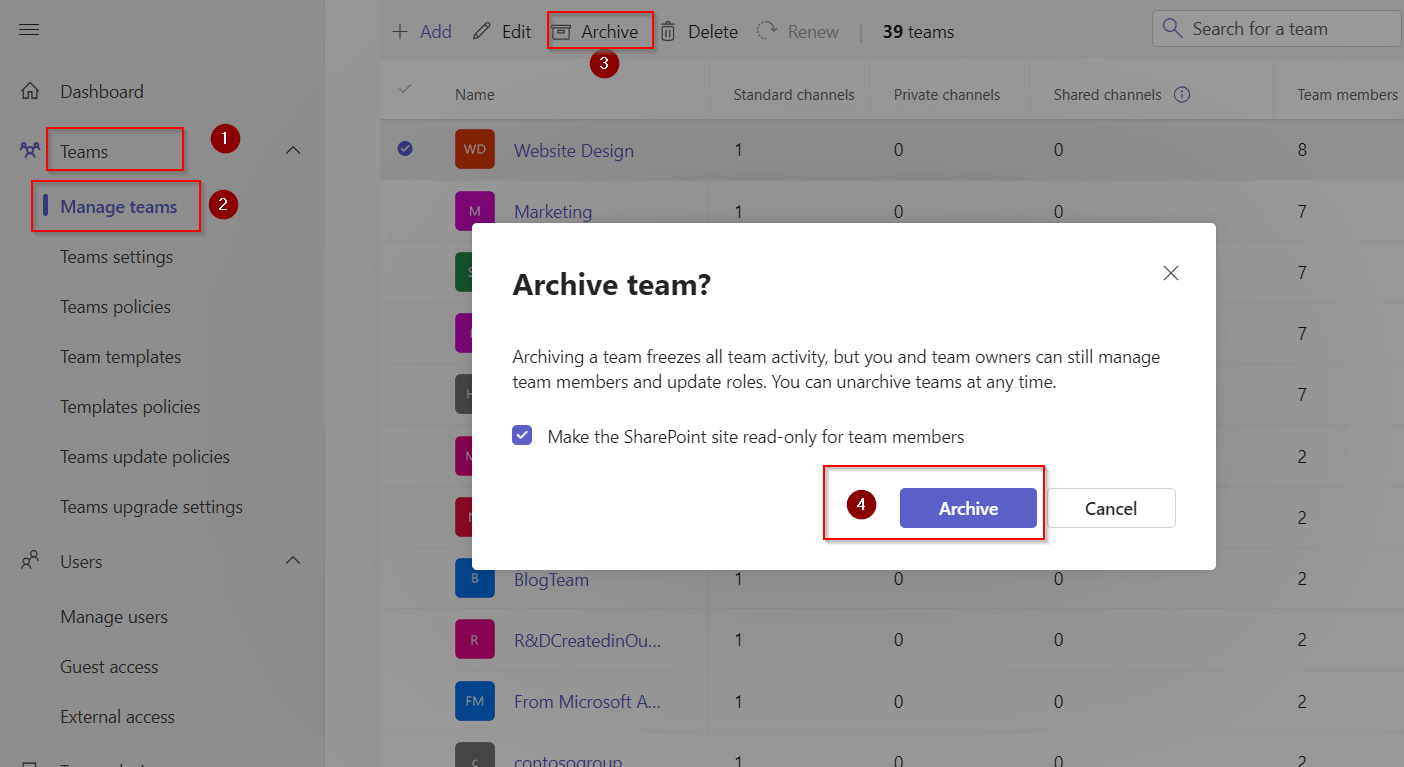Collapse the Users sidebar section
This screenshot has width=1404, height=767.
pos(292,561)
